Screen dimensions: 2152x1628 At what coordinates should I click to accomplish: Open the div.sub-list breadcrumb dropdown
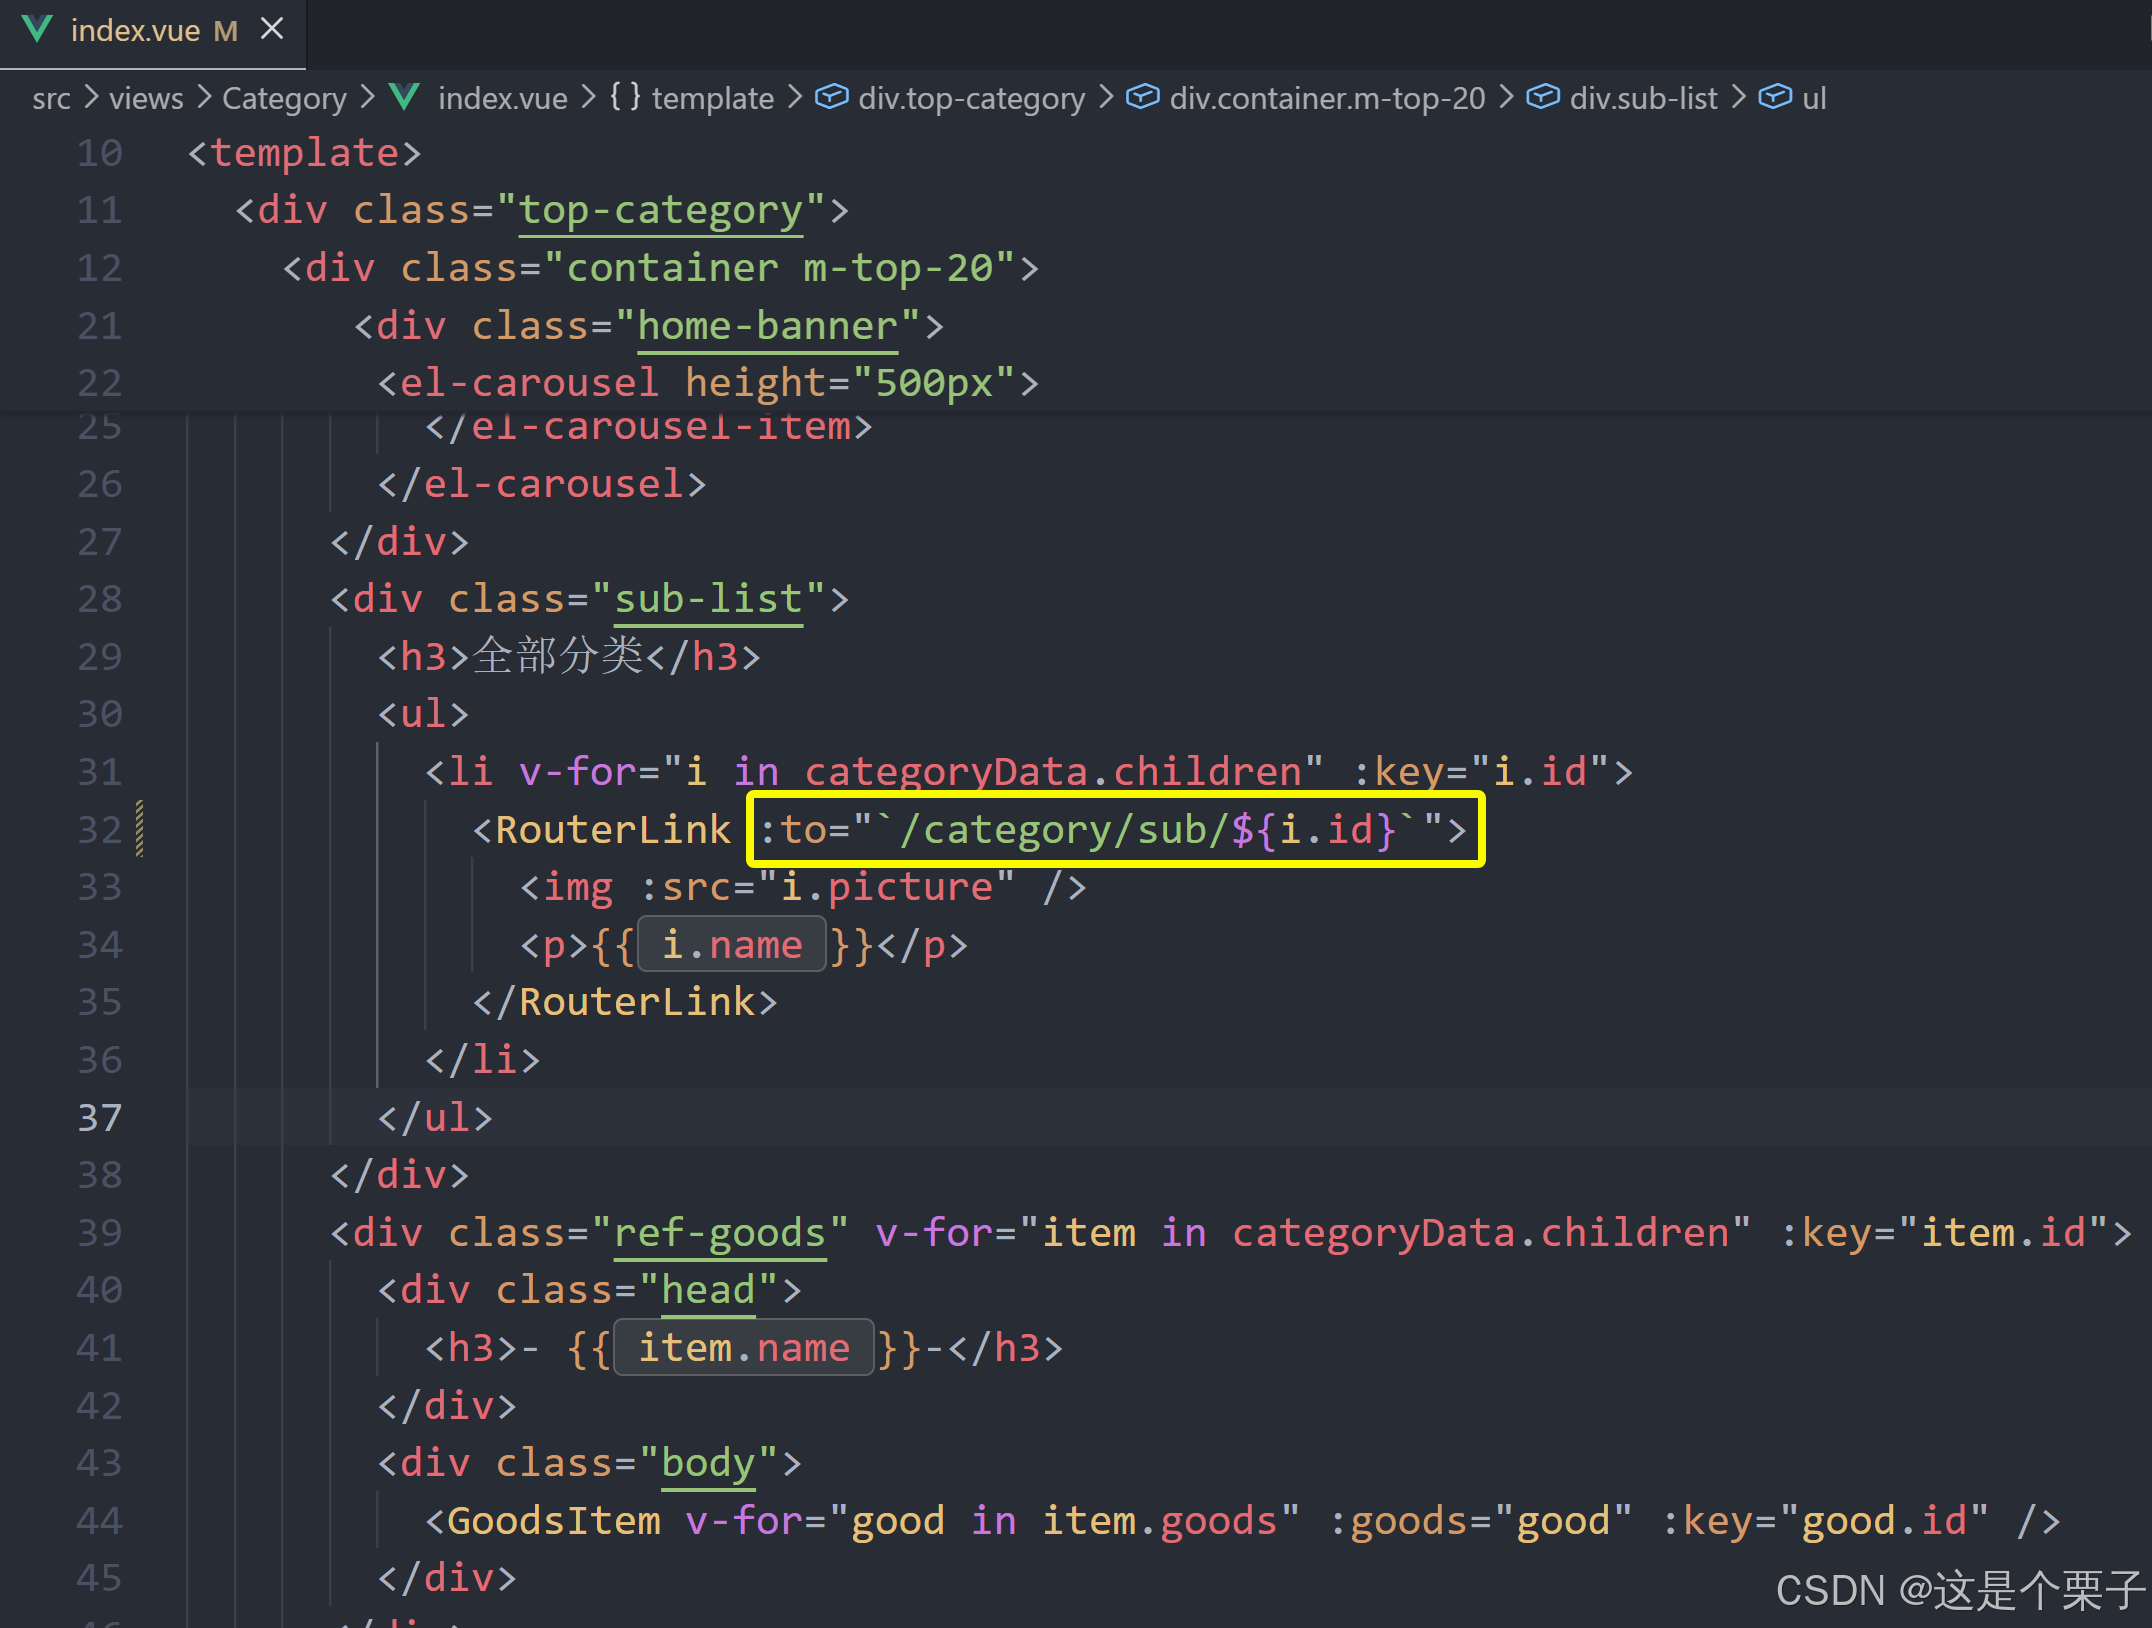coord(1643,98)
